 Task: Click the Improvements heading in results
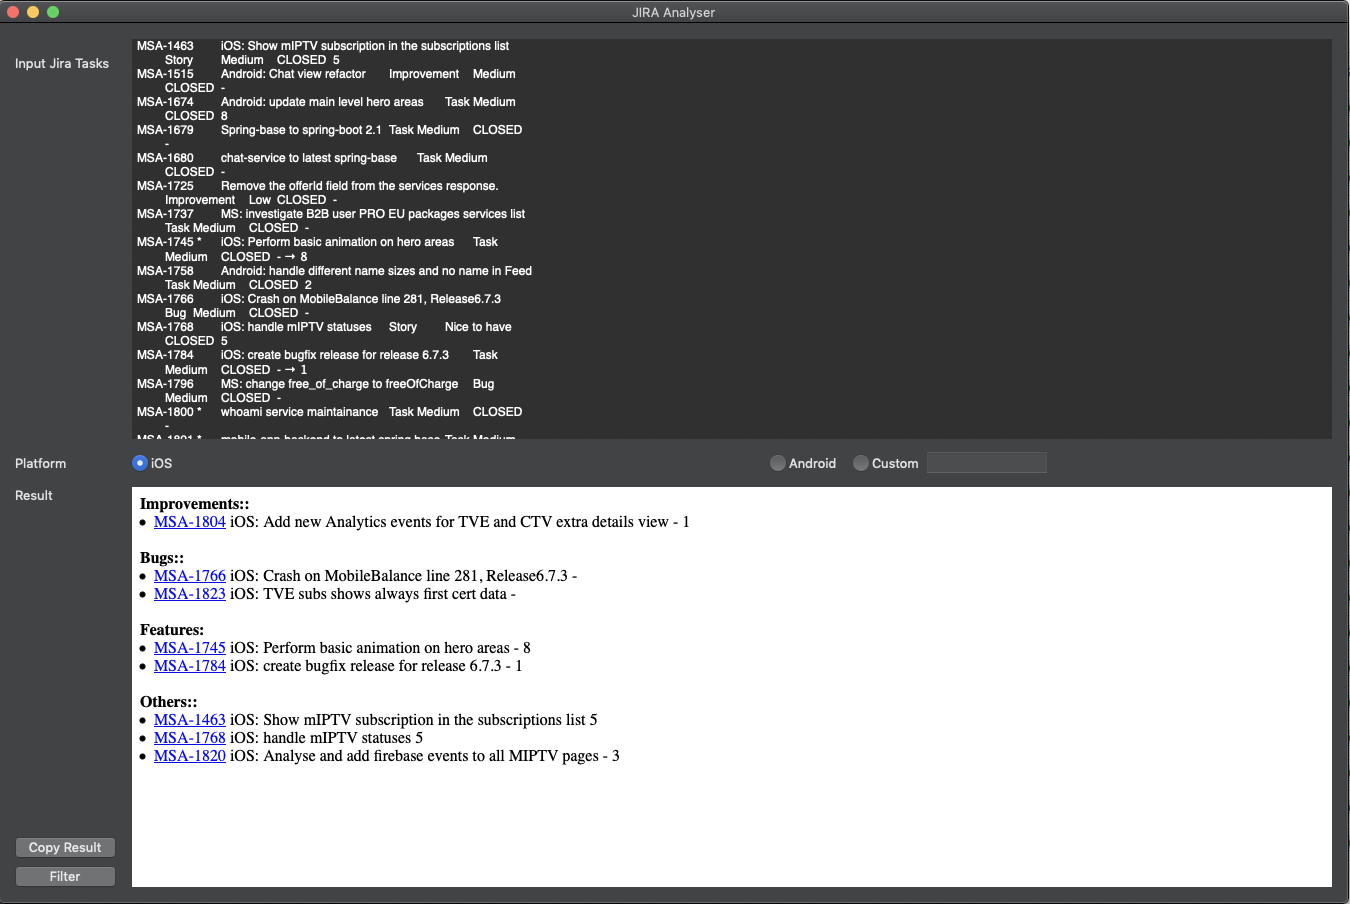click(195, 504)
